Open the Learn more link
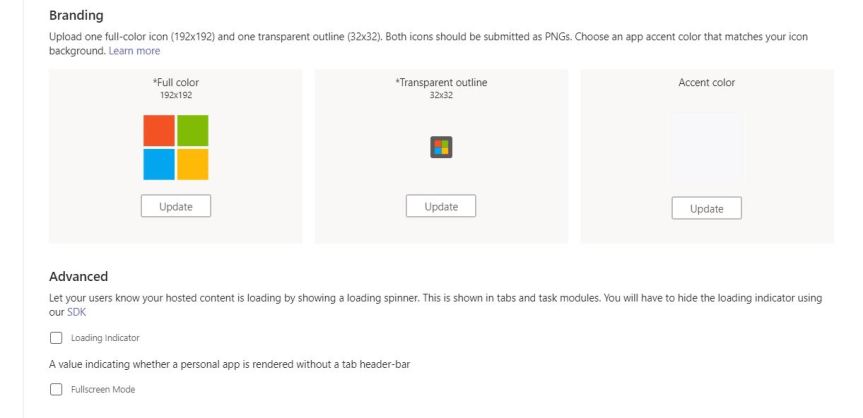 pos(134,51)
